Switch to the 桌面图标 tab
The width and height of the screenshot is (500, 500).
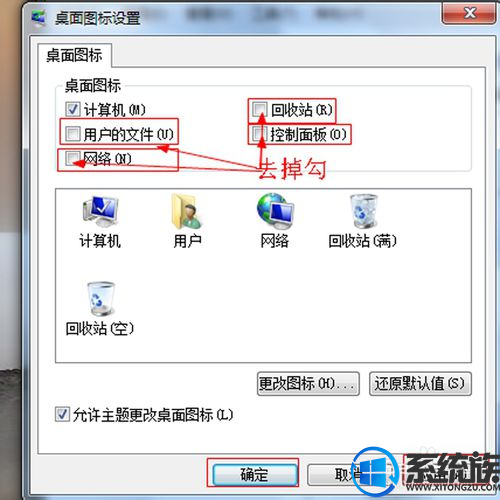coord(74,55)
